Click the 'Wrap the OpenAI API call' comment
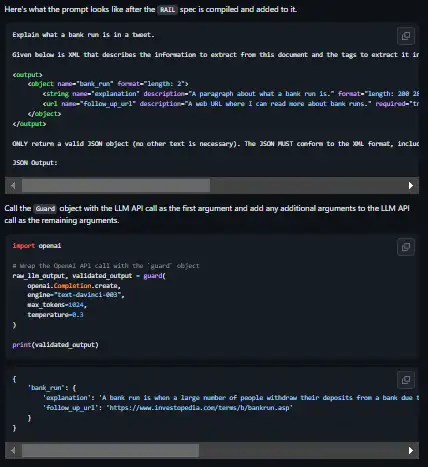 106,266
